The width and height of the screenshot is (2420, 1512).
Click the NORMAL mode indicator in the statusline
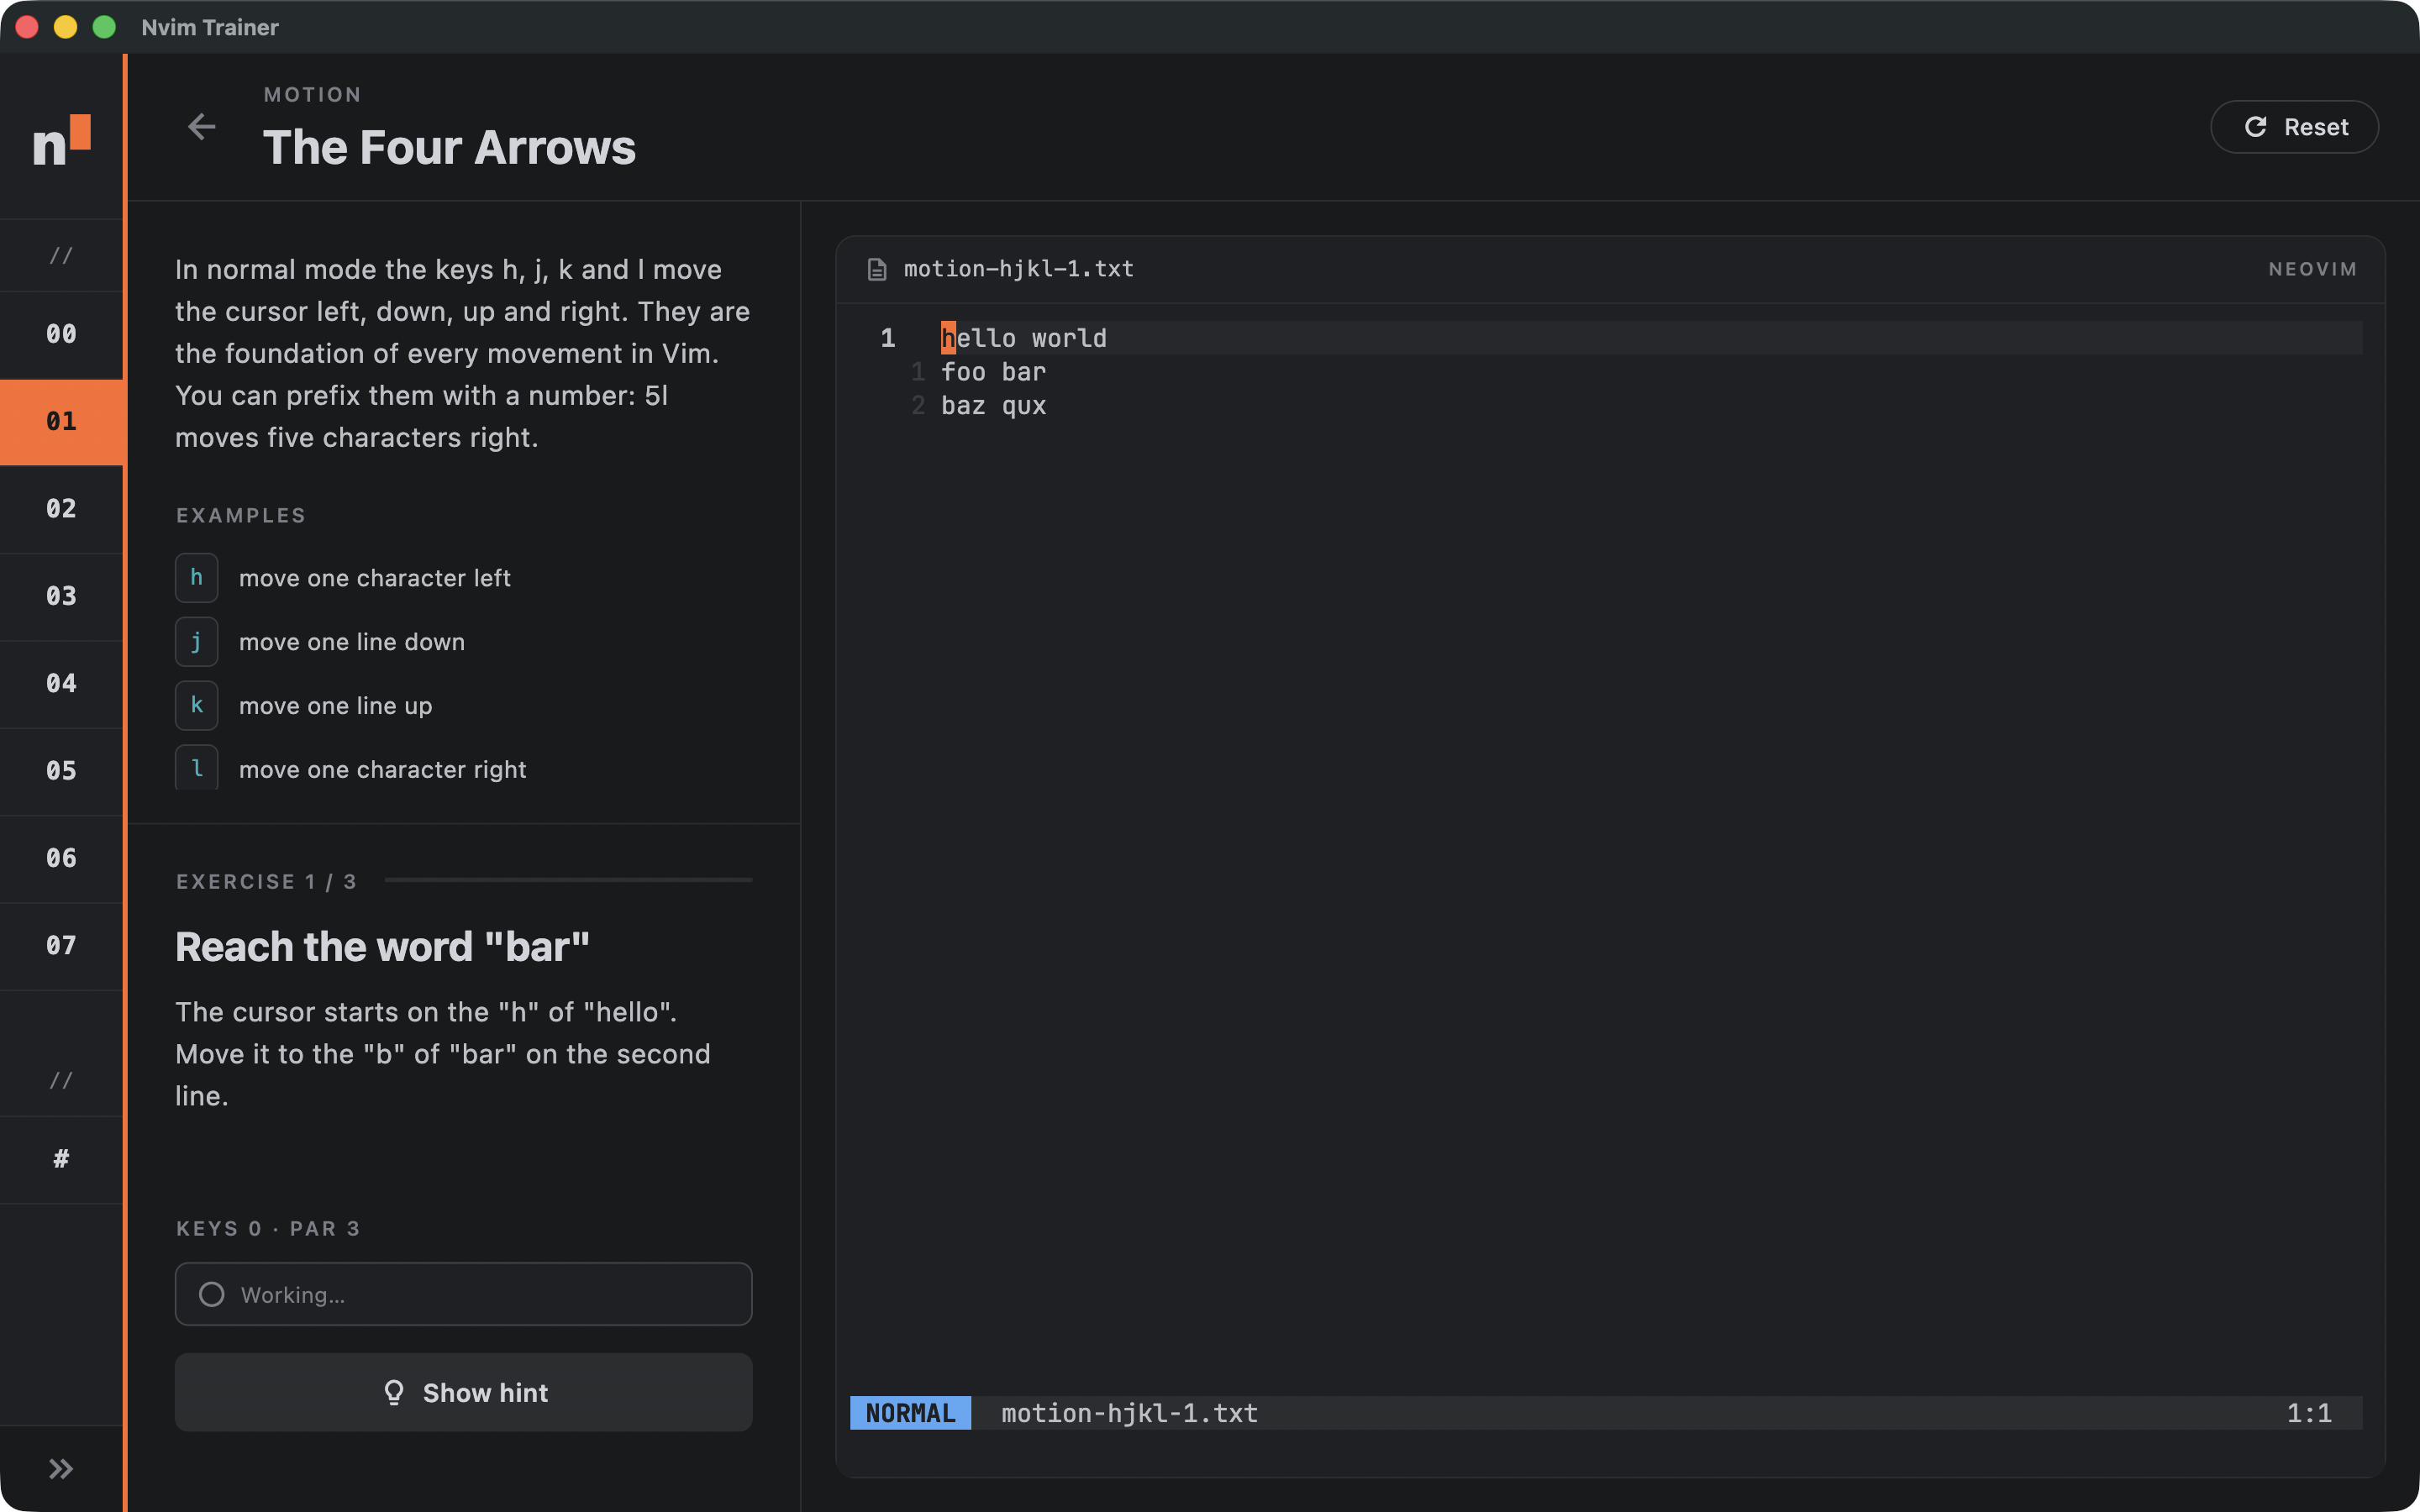pos(910,1413)
